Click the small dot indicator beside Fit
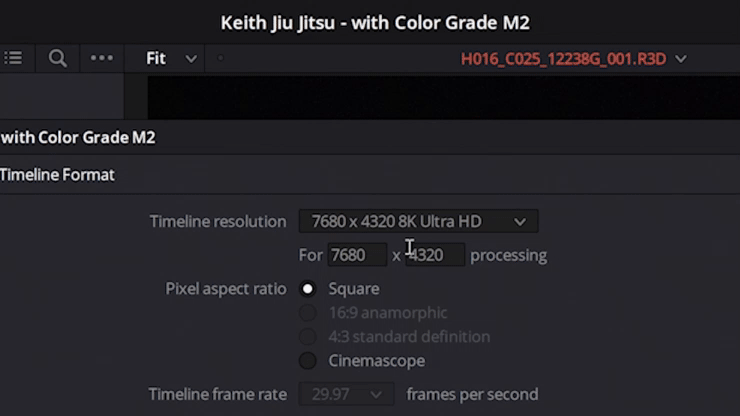The width and height of the screenshot is (740, 416). coord(220,58)
